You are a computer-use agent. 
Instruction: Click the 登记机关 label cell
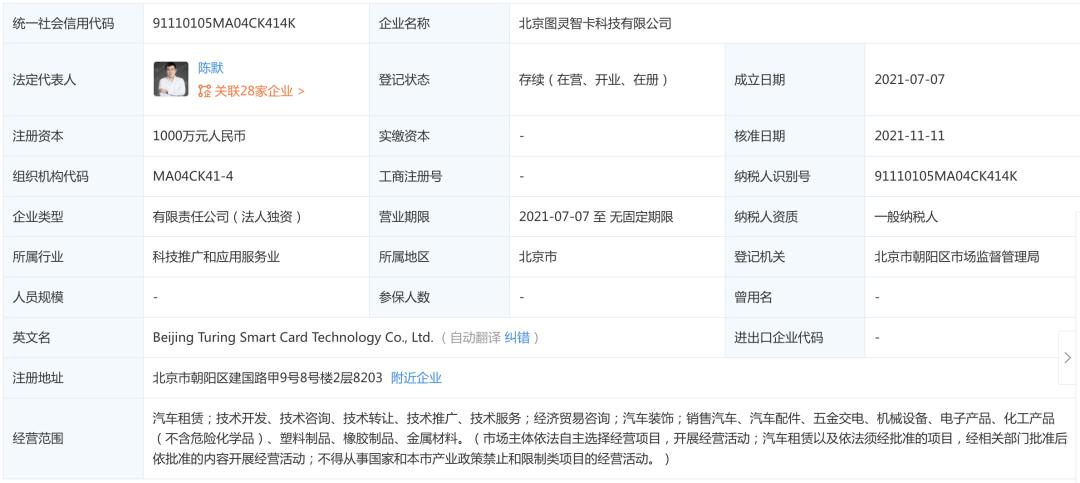795,257
